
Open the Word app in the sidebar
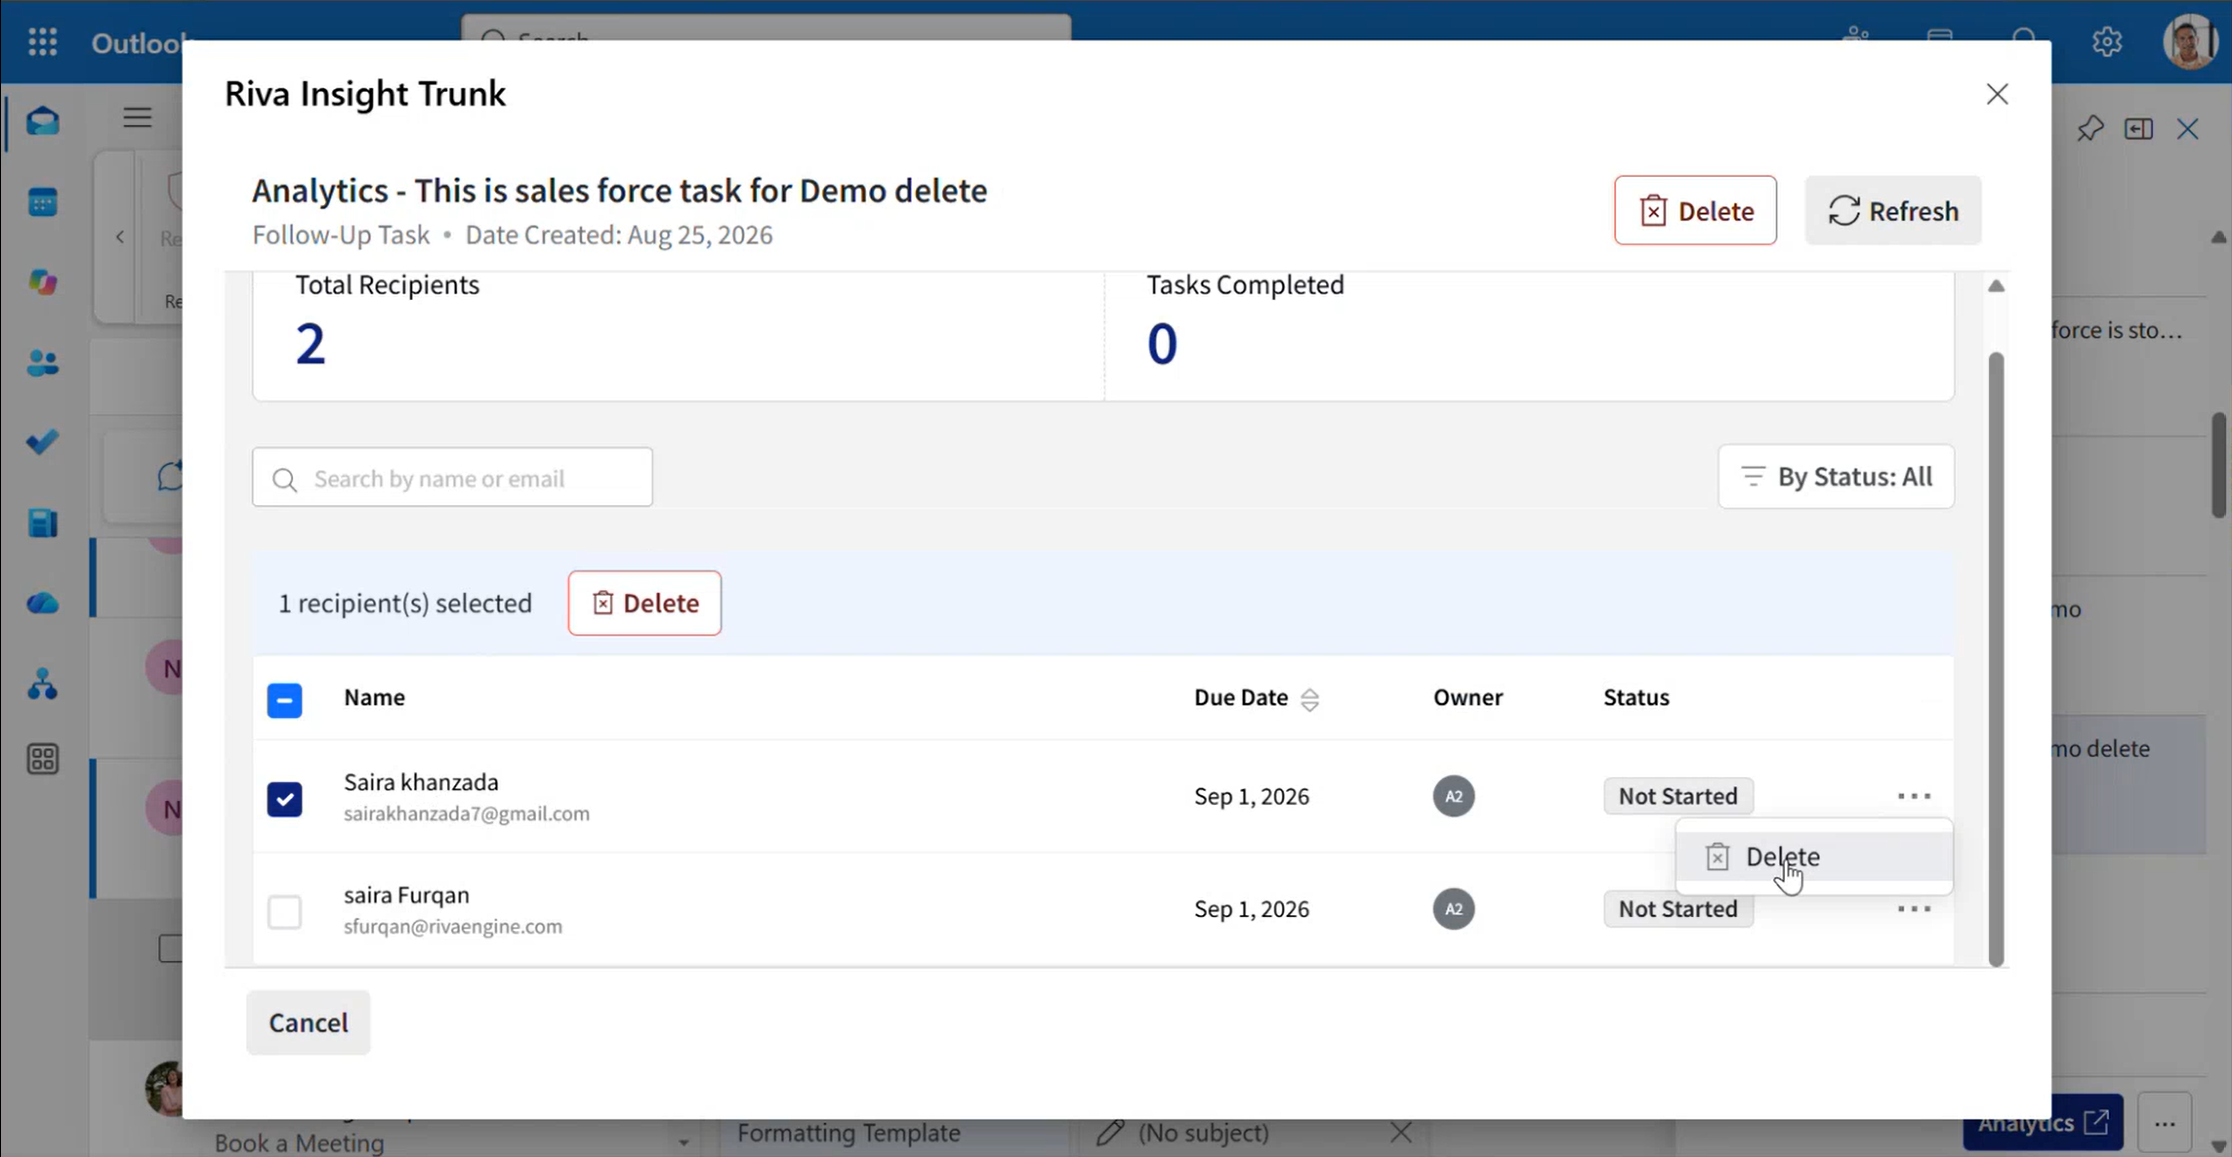pos(42,523)
